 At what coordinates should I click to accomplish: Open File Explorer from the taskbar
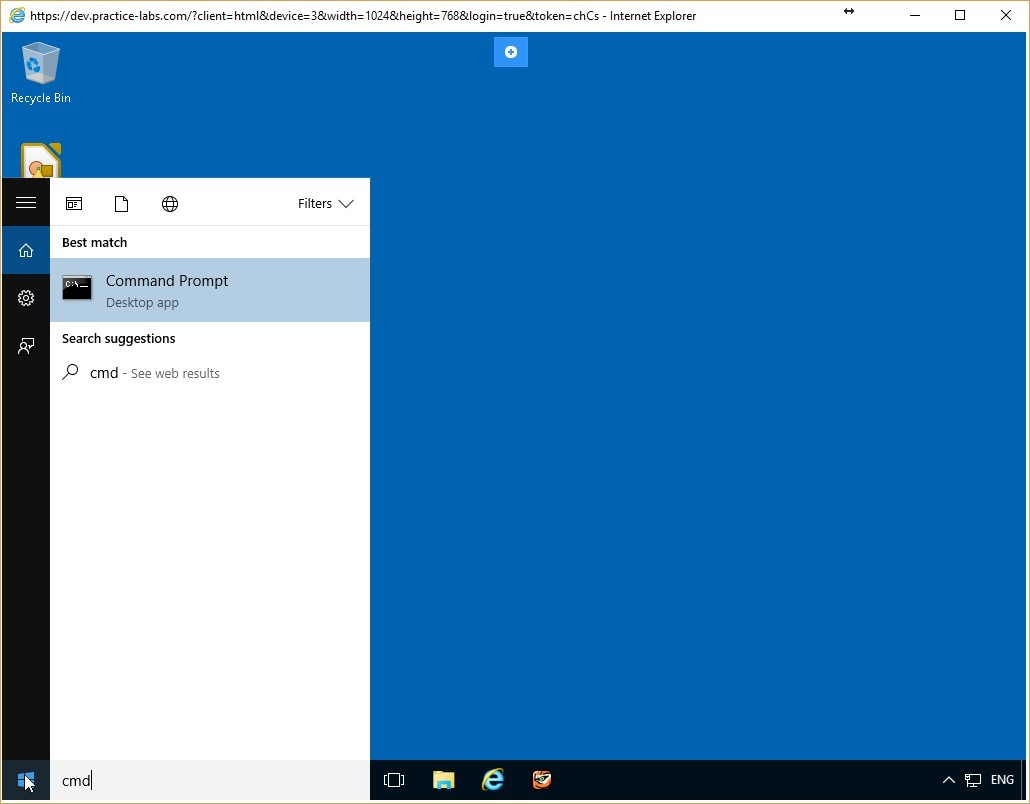coord(443,780)
